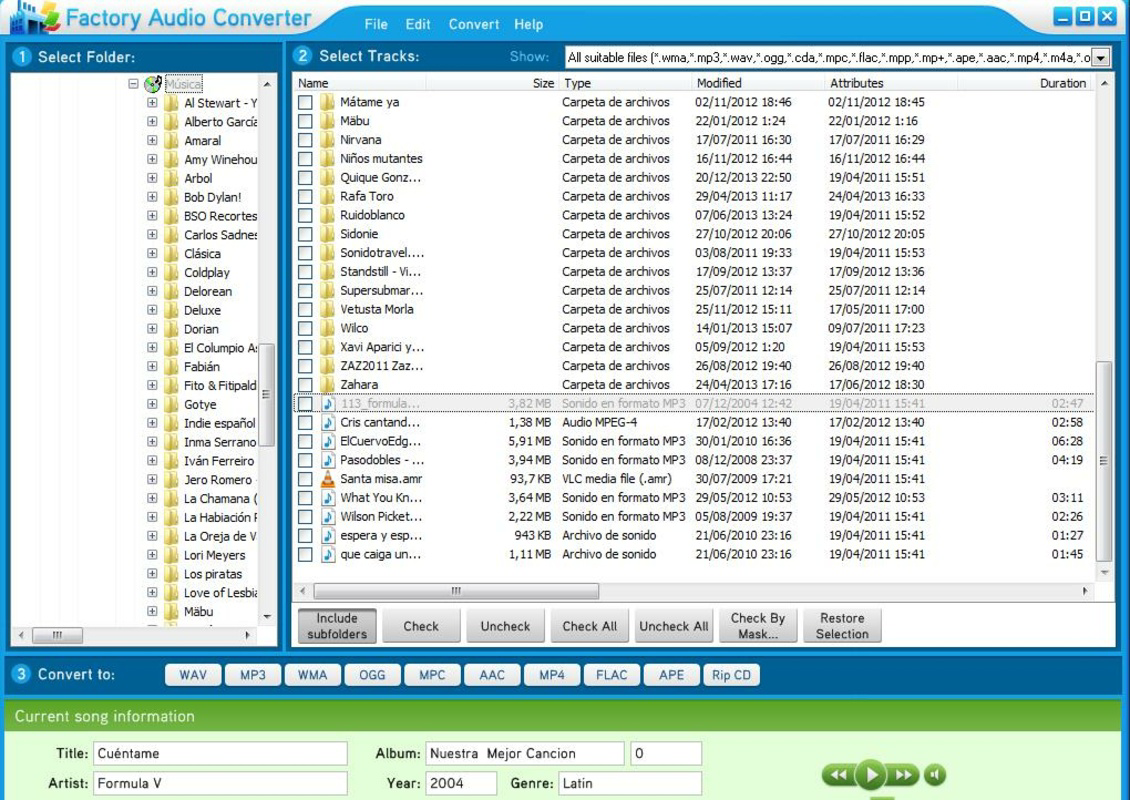Expand the Clásica folder node
This screenshot has height=800, width=1130.
click(x=152, y=253)
